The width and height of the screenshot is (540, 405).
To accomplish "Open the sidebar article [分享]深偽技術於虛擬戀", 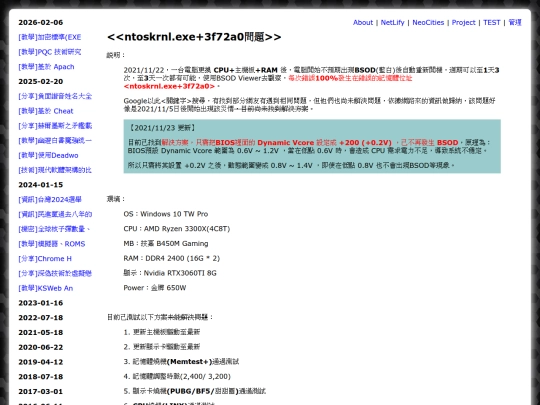I will pos(55,273).
